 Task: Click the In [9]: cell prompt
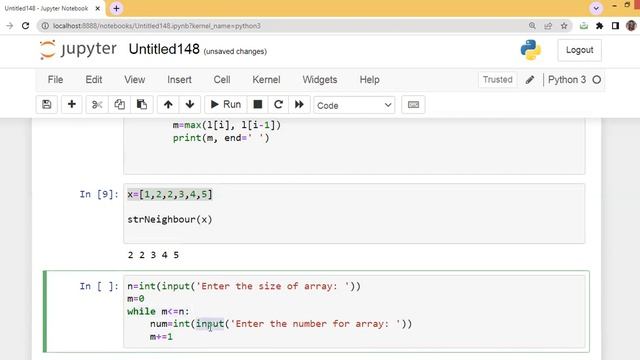click(98, 194)
